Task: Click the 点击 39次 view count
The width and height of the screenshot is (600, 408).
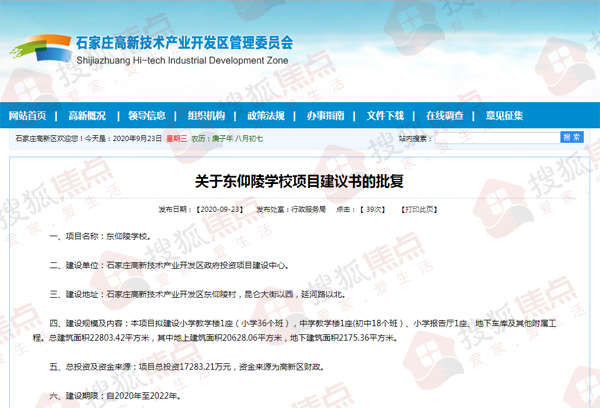Action: (x=360, y=209)
